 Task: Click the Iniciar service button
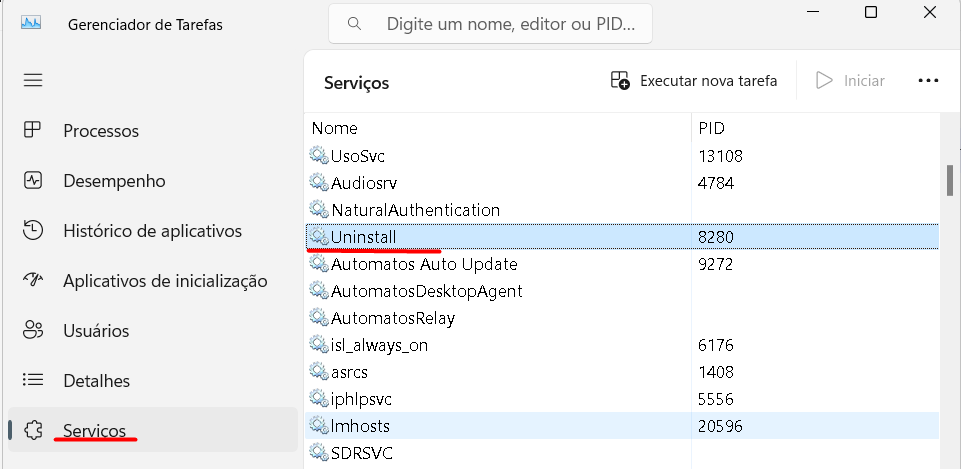pyautogui.click(x=851, y=81)
